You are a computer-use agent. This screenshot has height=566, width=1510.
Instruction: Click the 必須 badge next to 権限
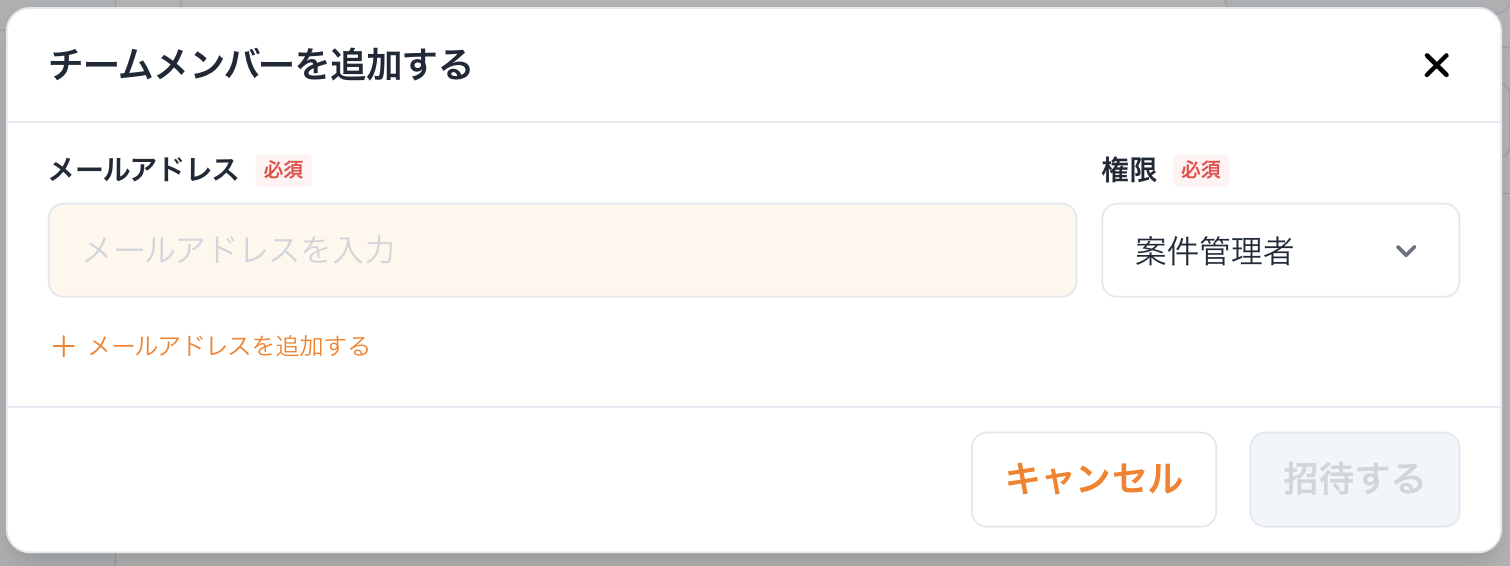click(1200, 171)
